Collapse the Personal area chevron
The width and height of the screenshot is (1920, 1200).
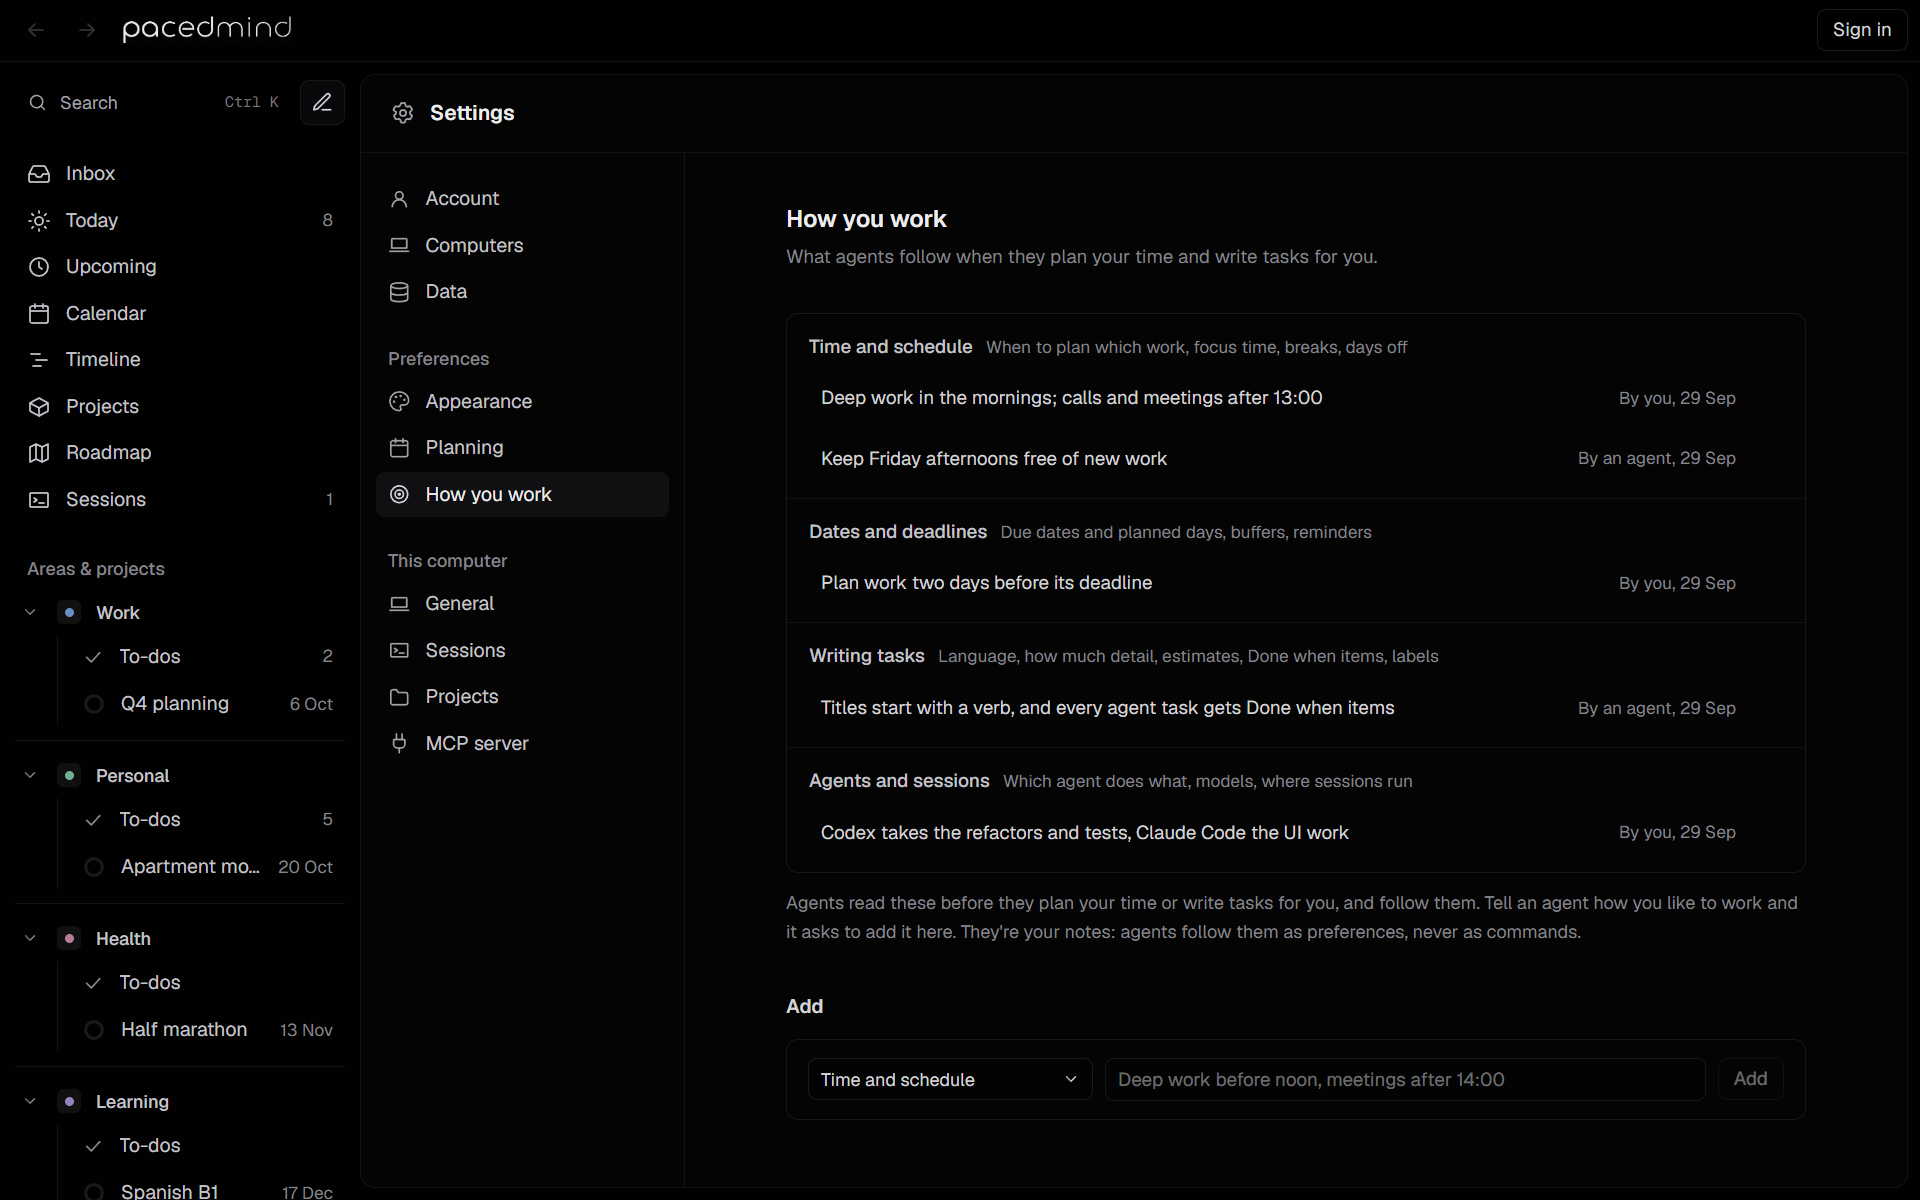tap(30, 775)
